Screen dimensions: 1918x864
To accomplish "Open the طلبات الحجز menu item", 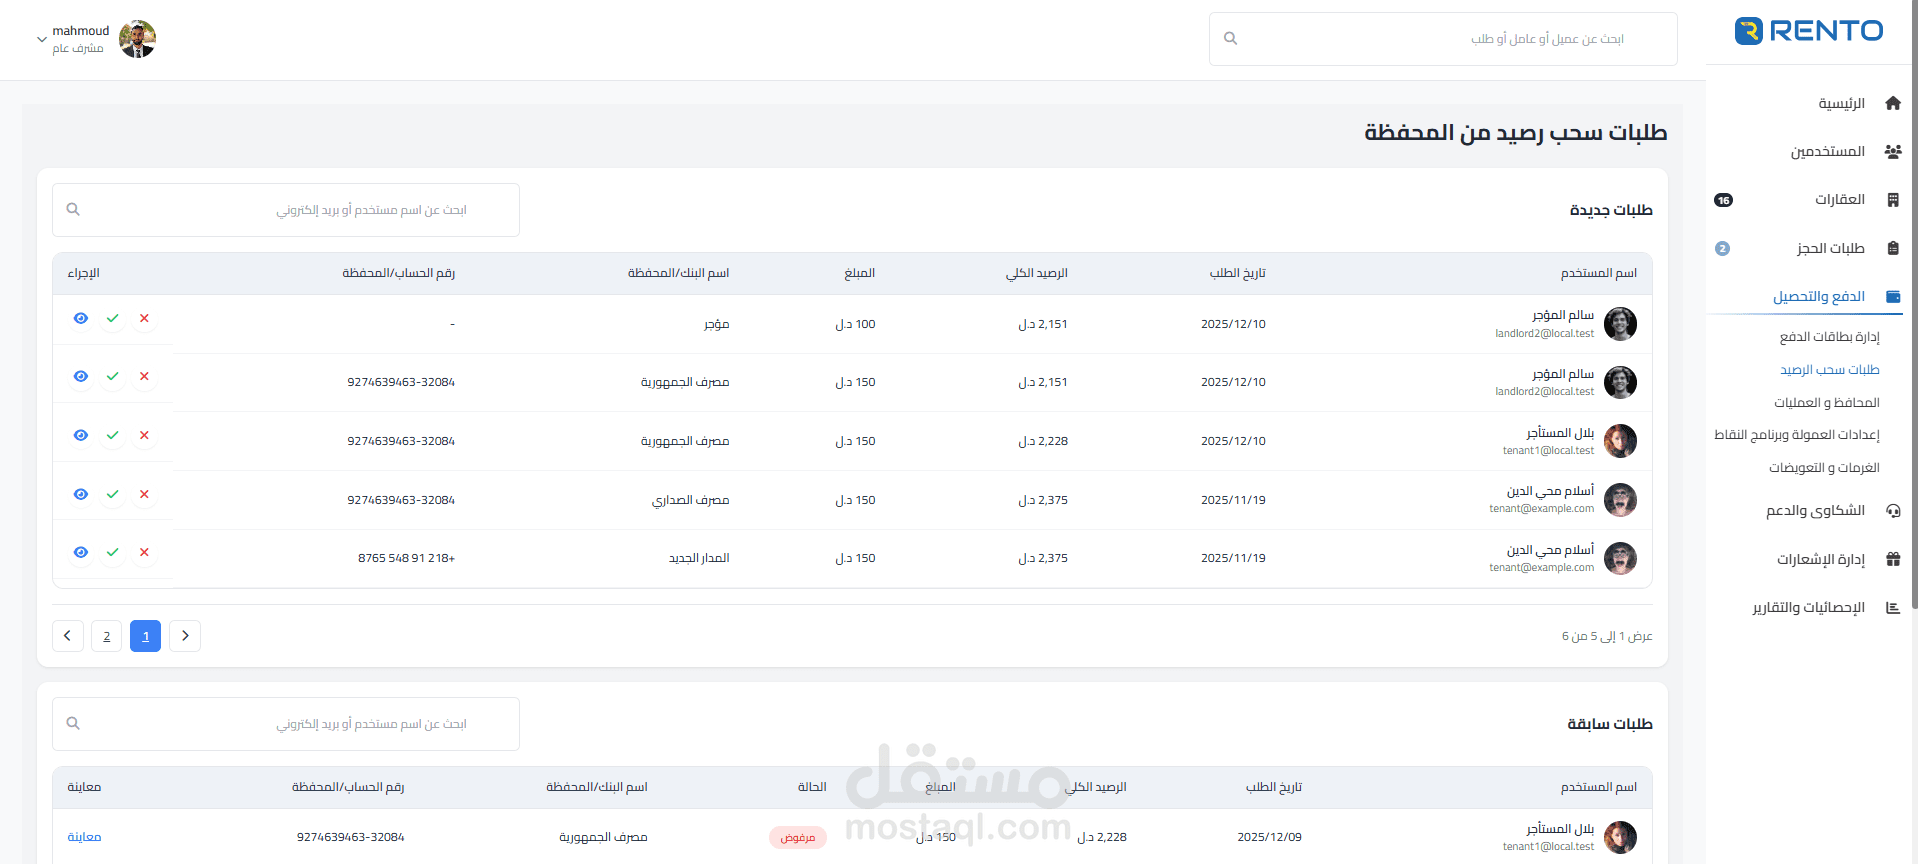I will (x=1830, y=248).
